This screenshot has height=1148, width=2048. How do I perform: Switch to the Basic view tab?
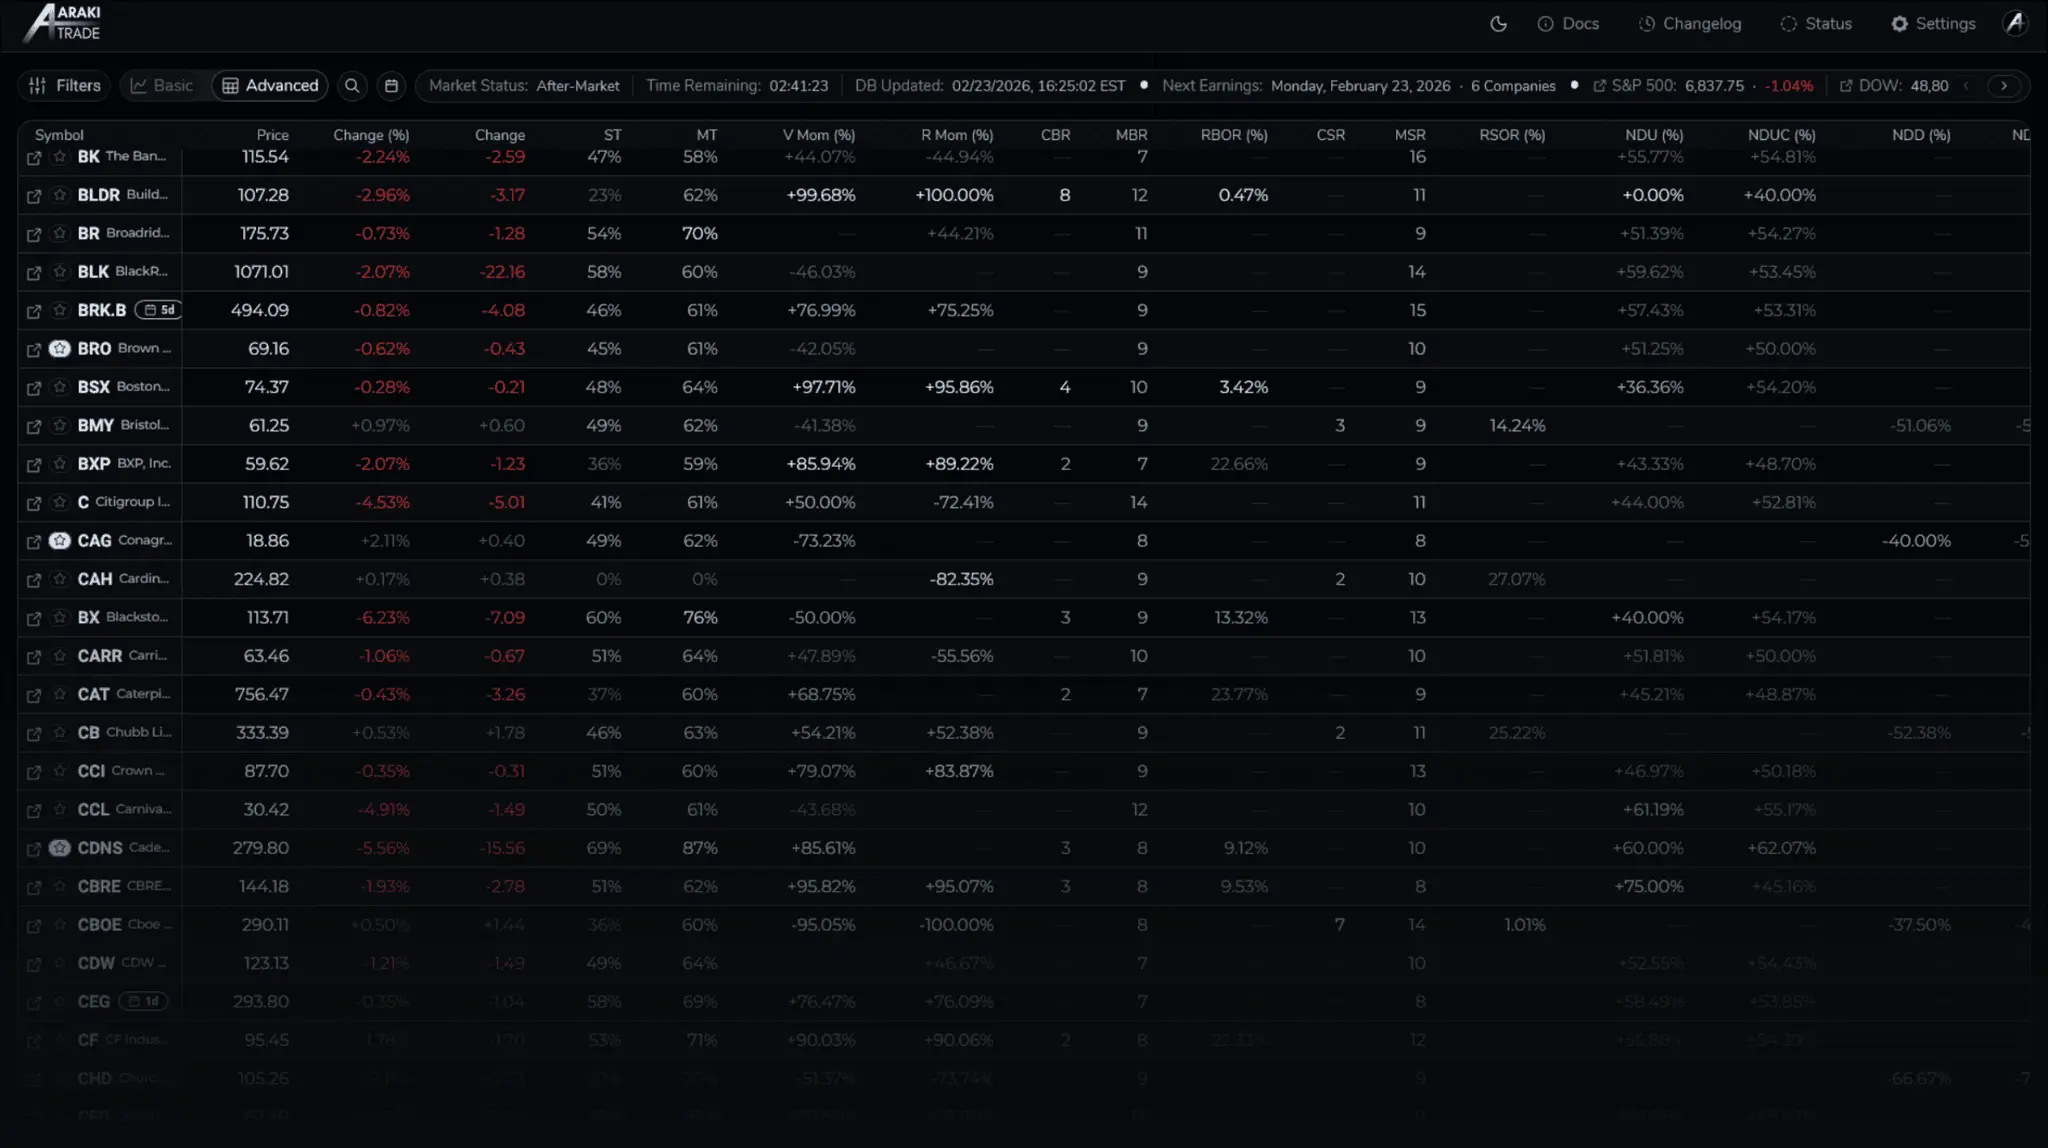coord(162,86)
